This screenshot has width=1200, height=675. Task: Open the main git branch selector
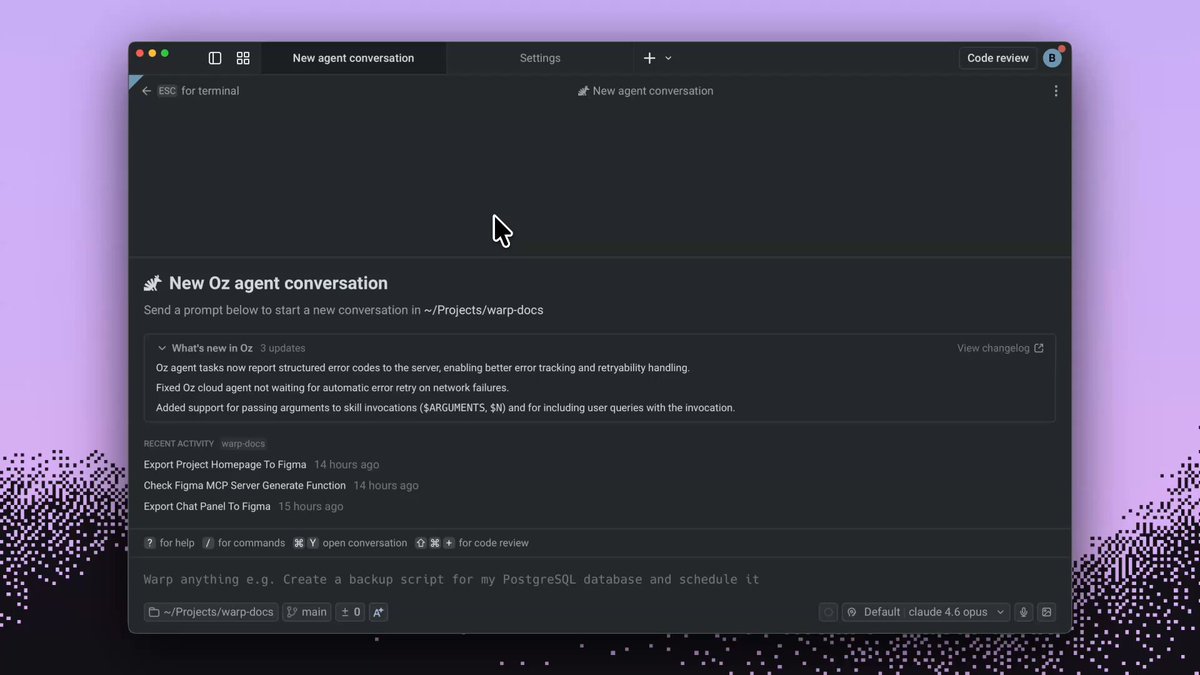307,612
